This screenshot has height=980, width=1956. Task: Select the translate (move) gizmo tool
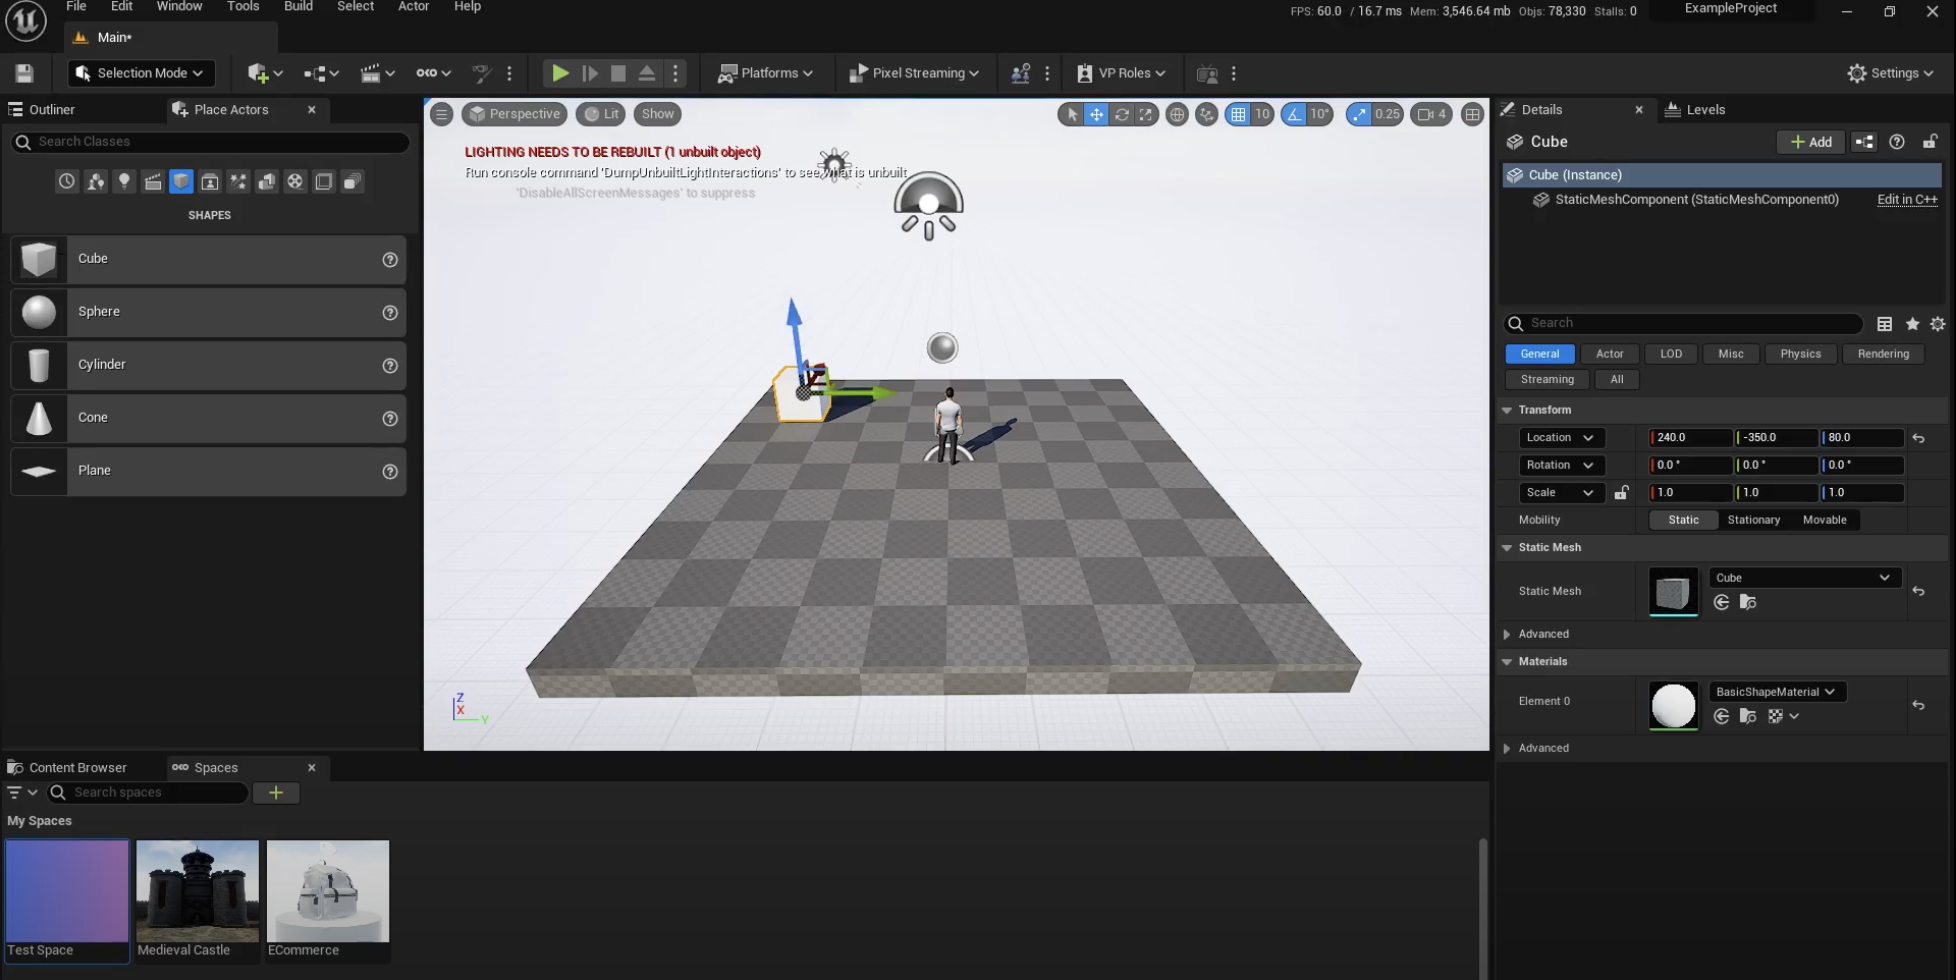pyautogui.click(x=1096, y=114)
